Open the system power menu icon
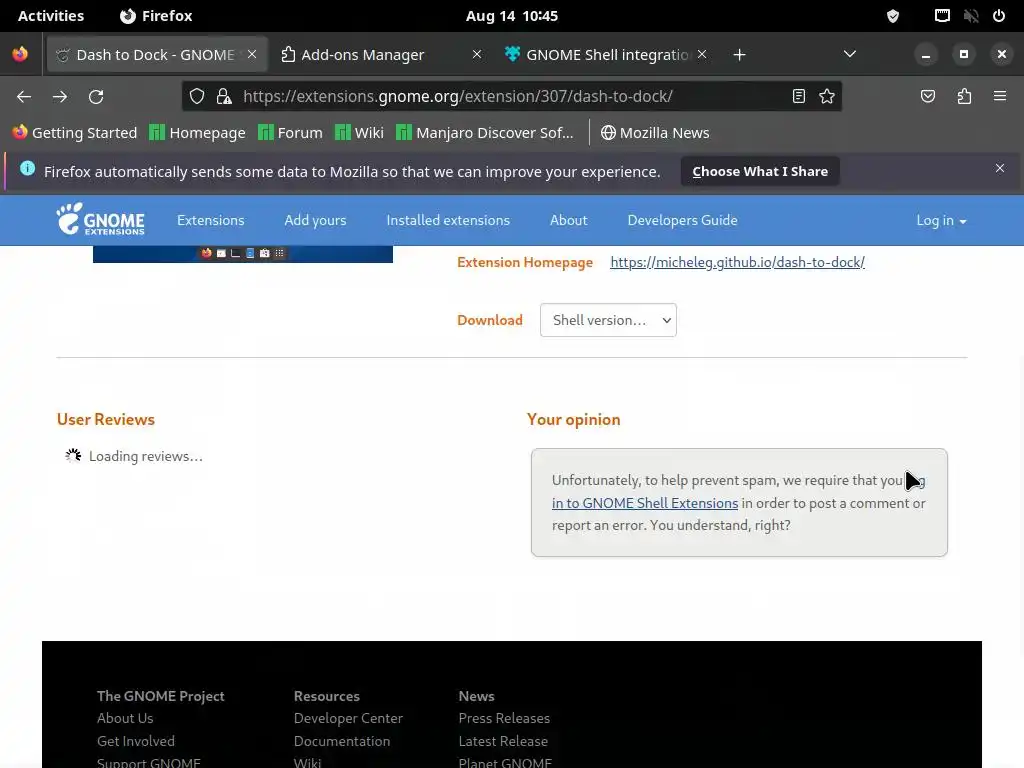The image size is (1024, 768). pos(999,16)
